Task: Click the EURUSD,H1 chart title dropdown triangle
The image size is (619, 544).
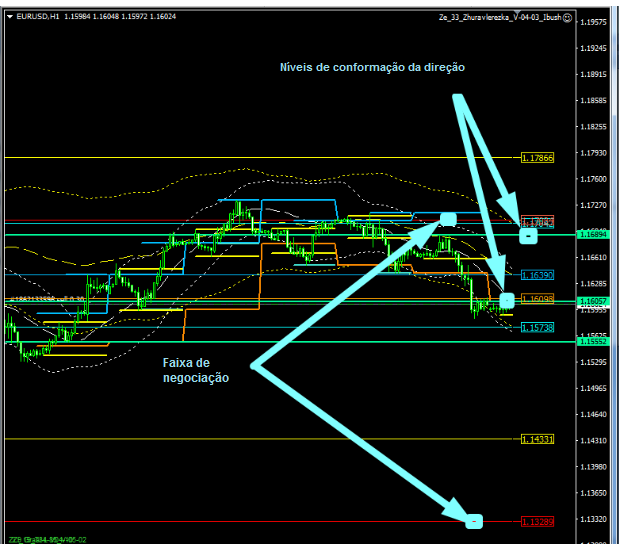Action: 9,17
